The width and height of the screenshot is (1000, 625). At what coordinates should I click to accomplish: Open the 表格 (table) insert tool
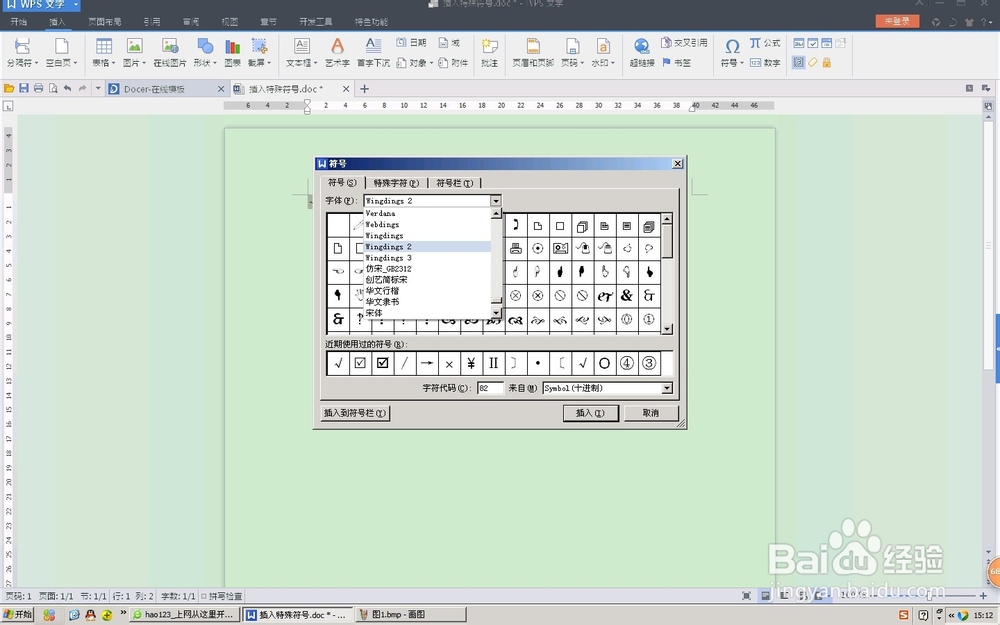point(103,52)
